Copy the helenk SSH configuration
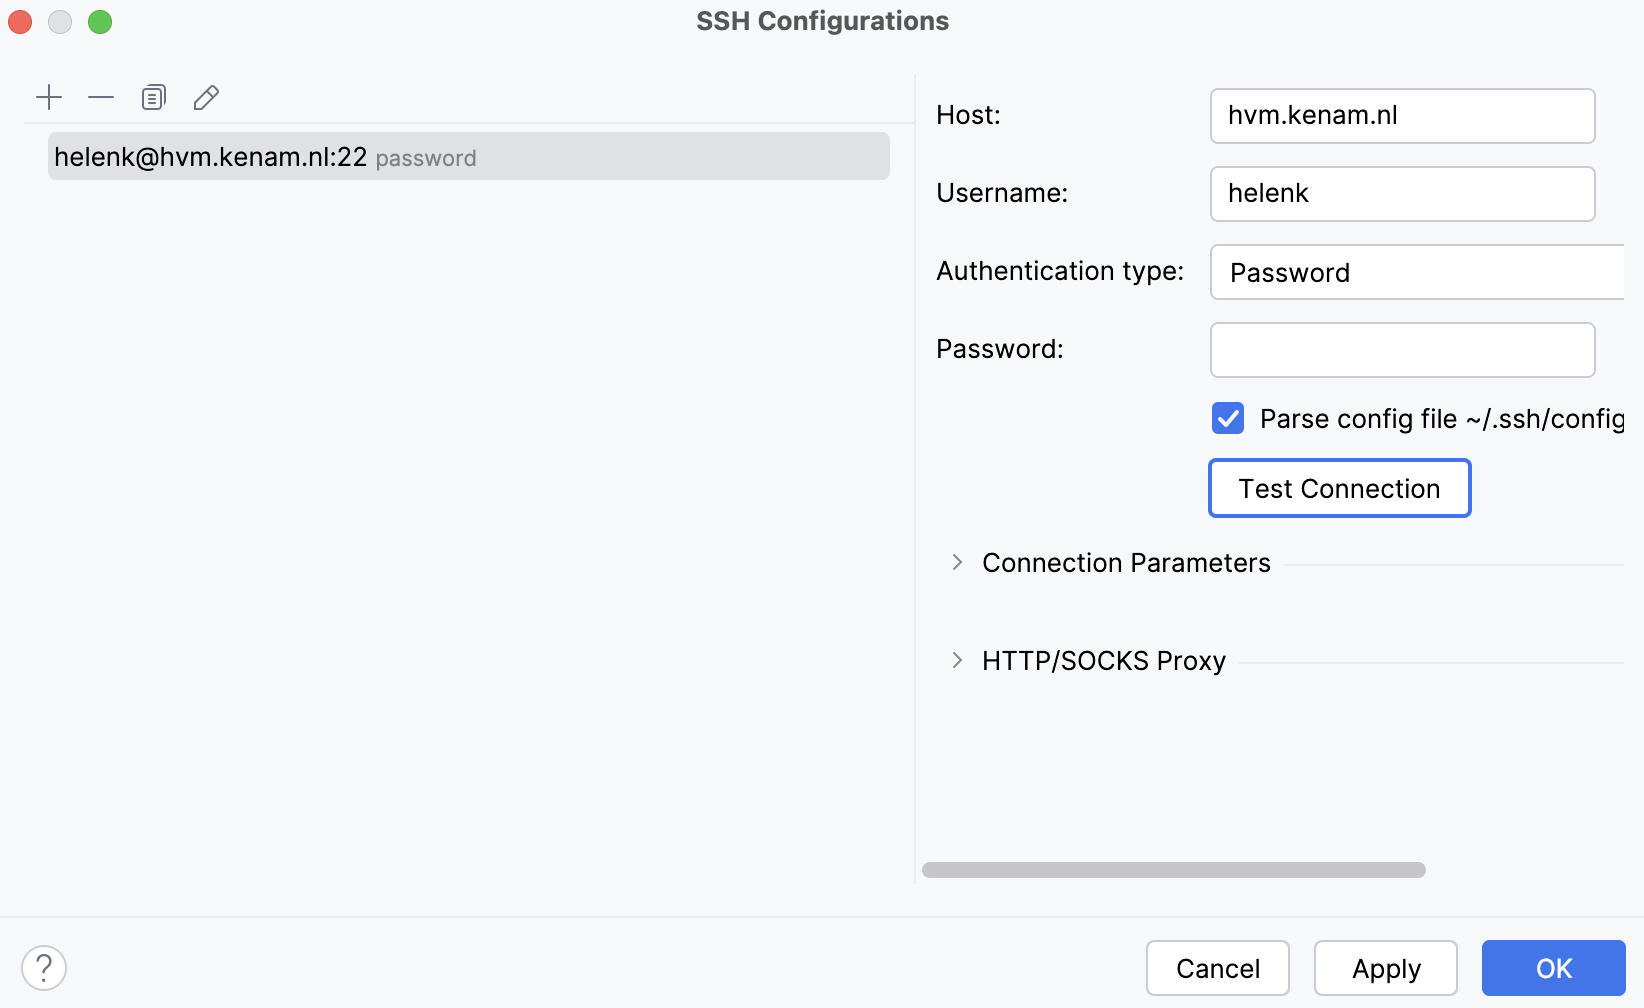The height and width of the screenshot is (1008, 1644). coord(153,97)
